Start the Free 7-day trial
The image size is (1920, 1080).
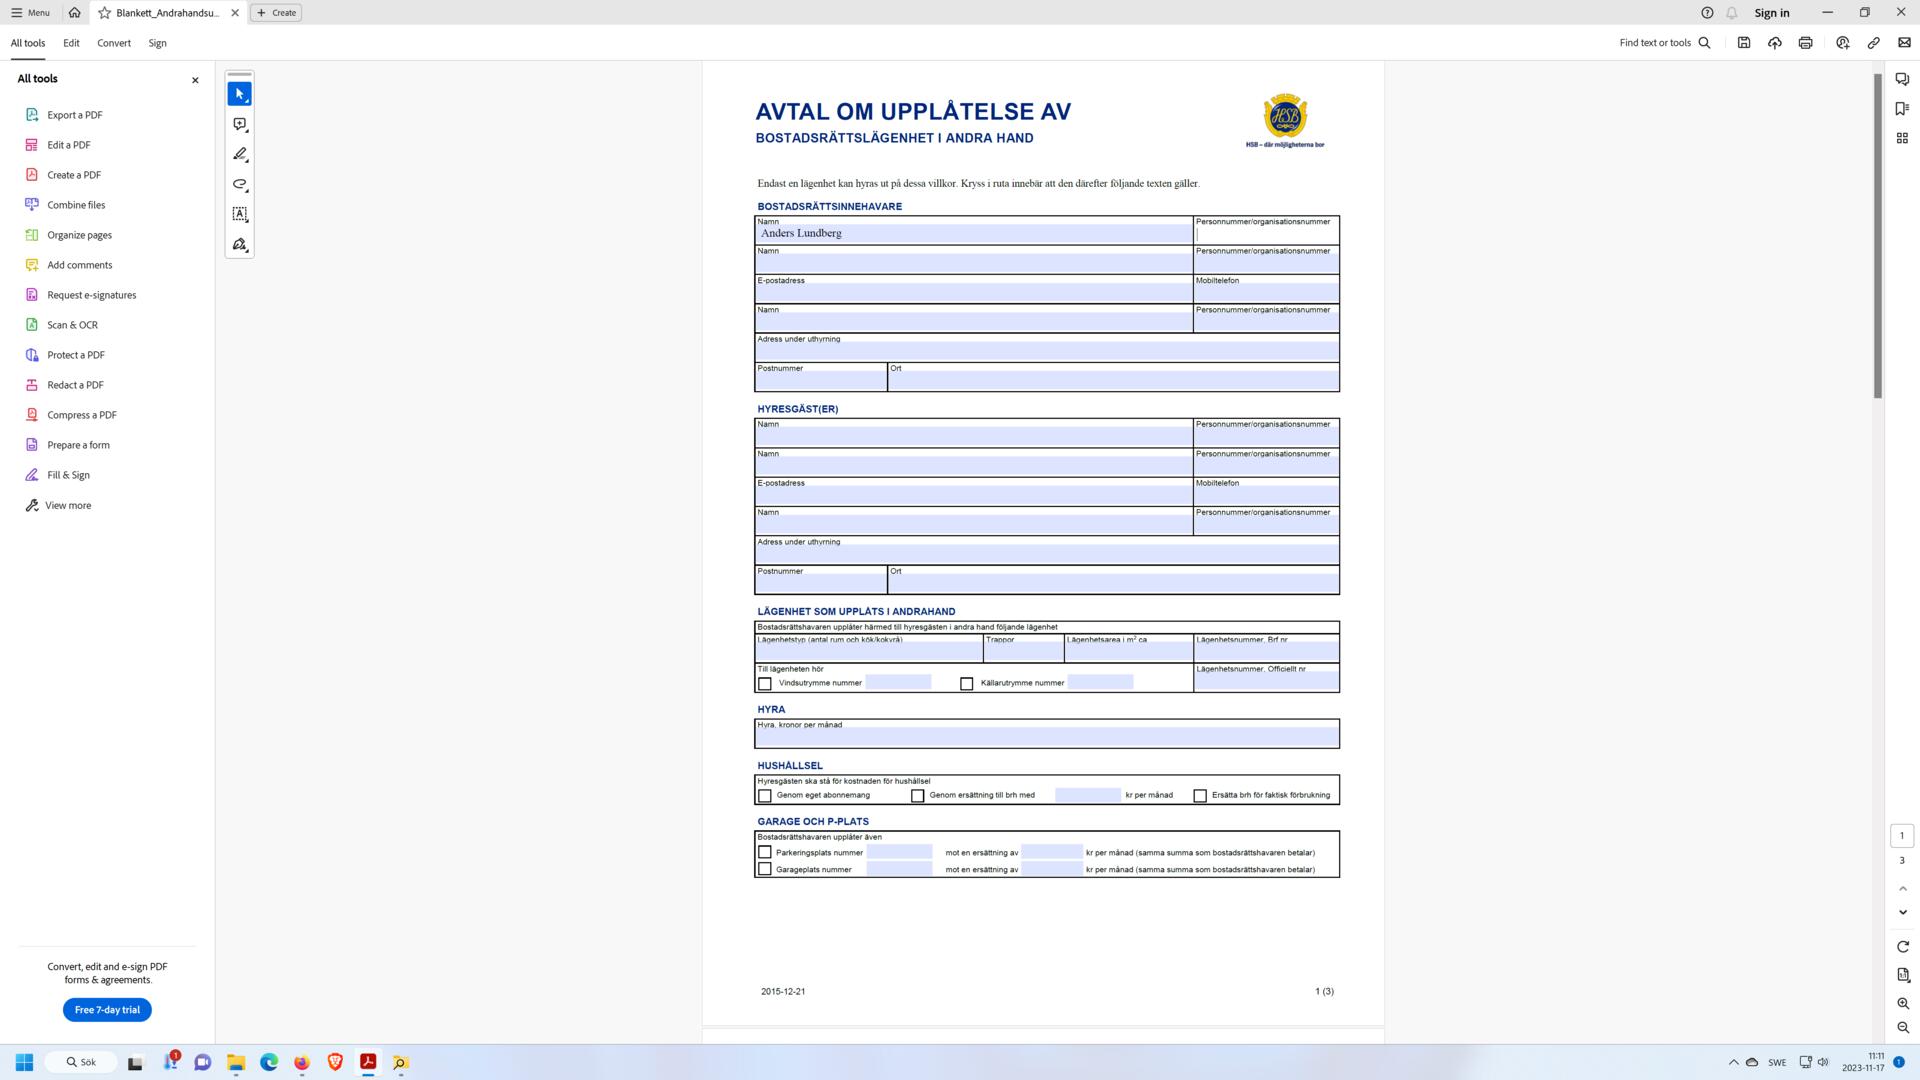106,1010
